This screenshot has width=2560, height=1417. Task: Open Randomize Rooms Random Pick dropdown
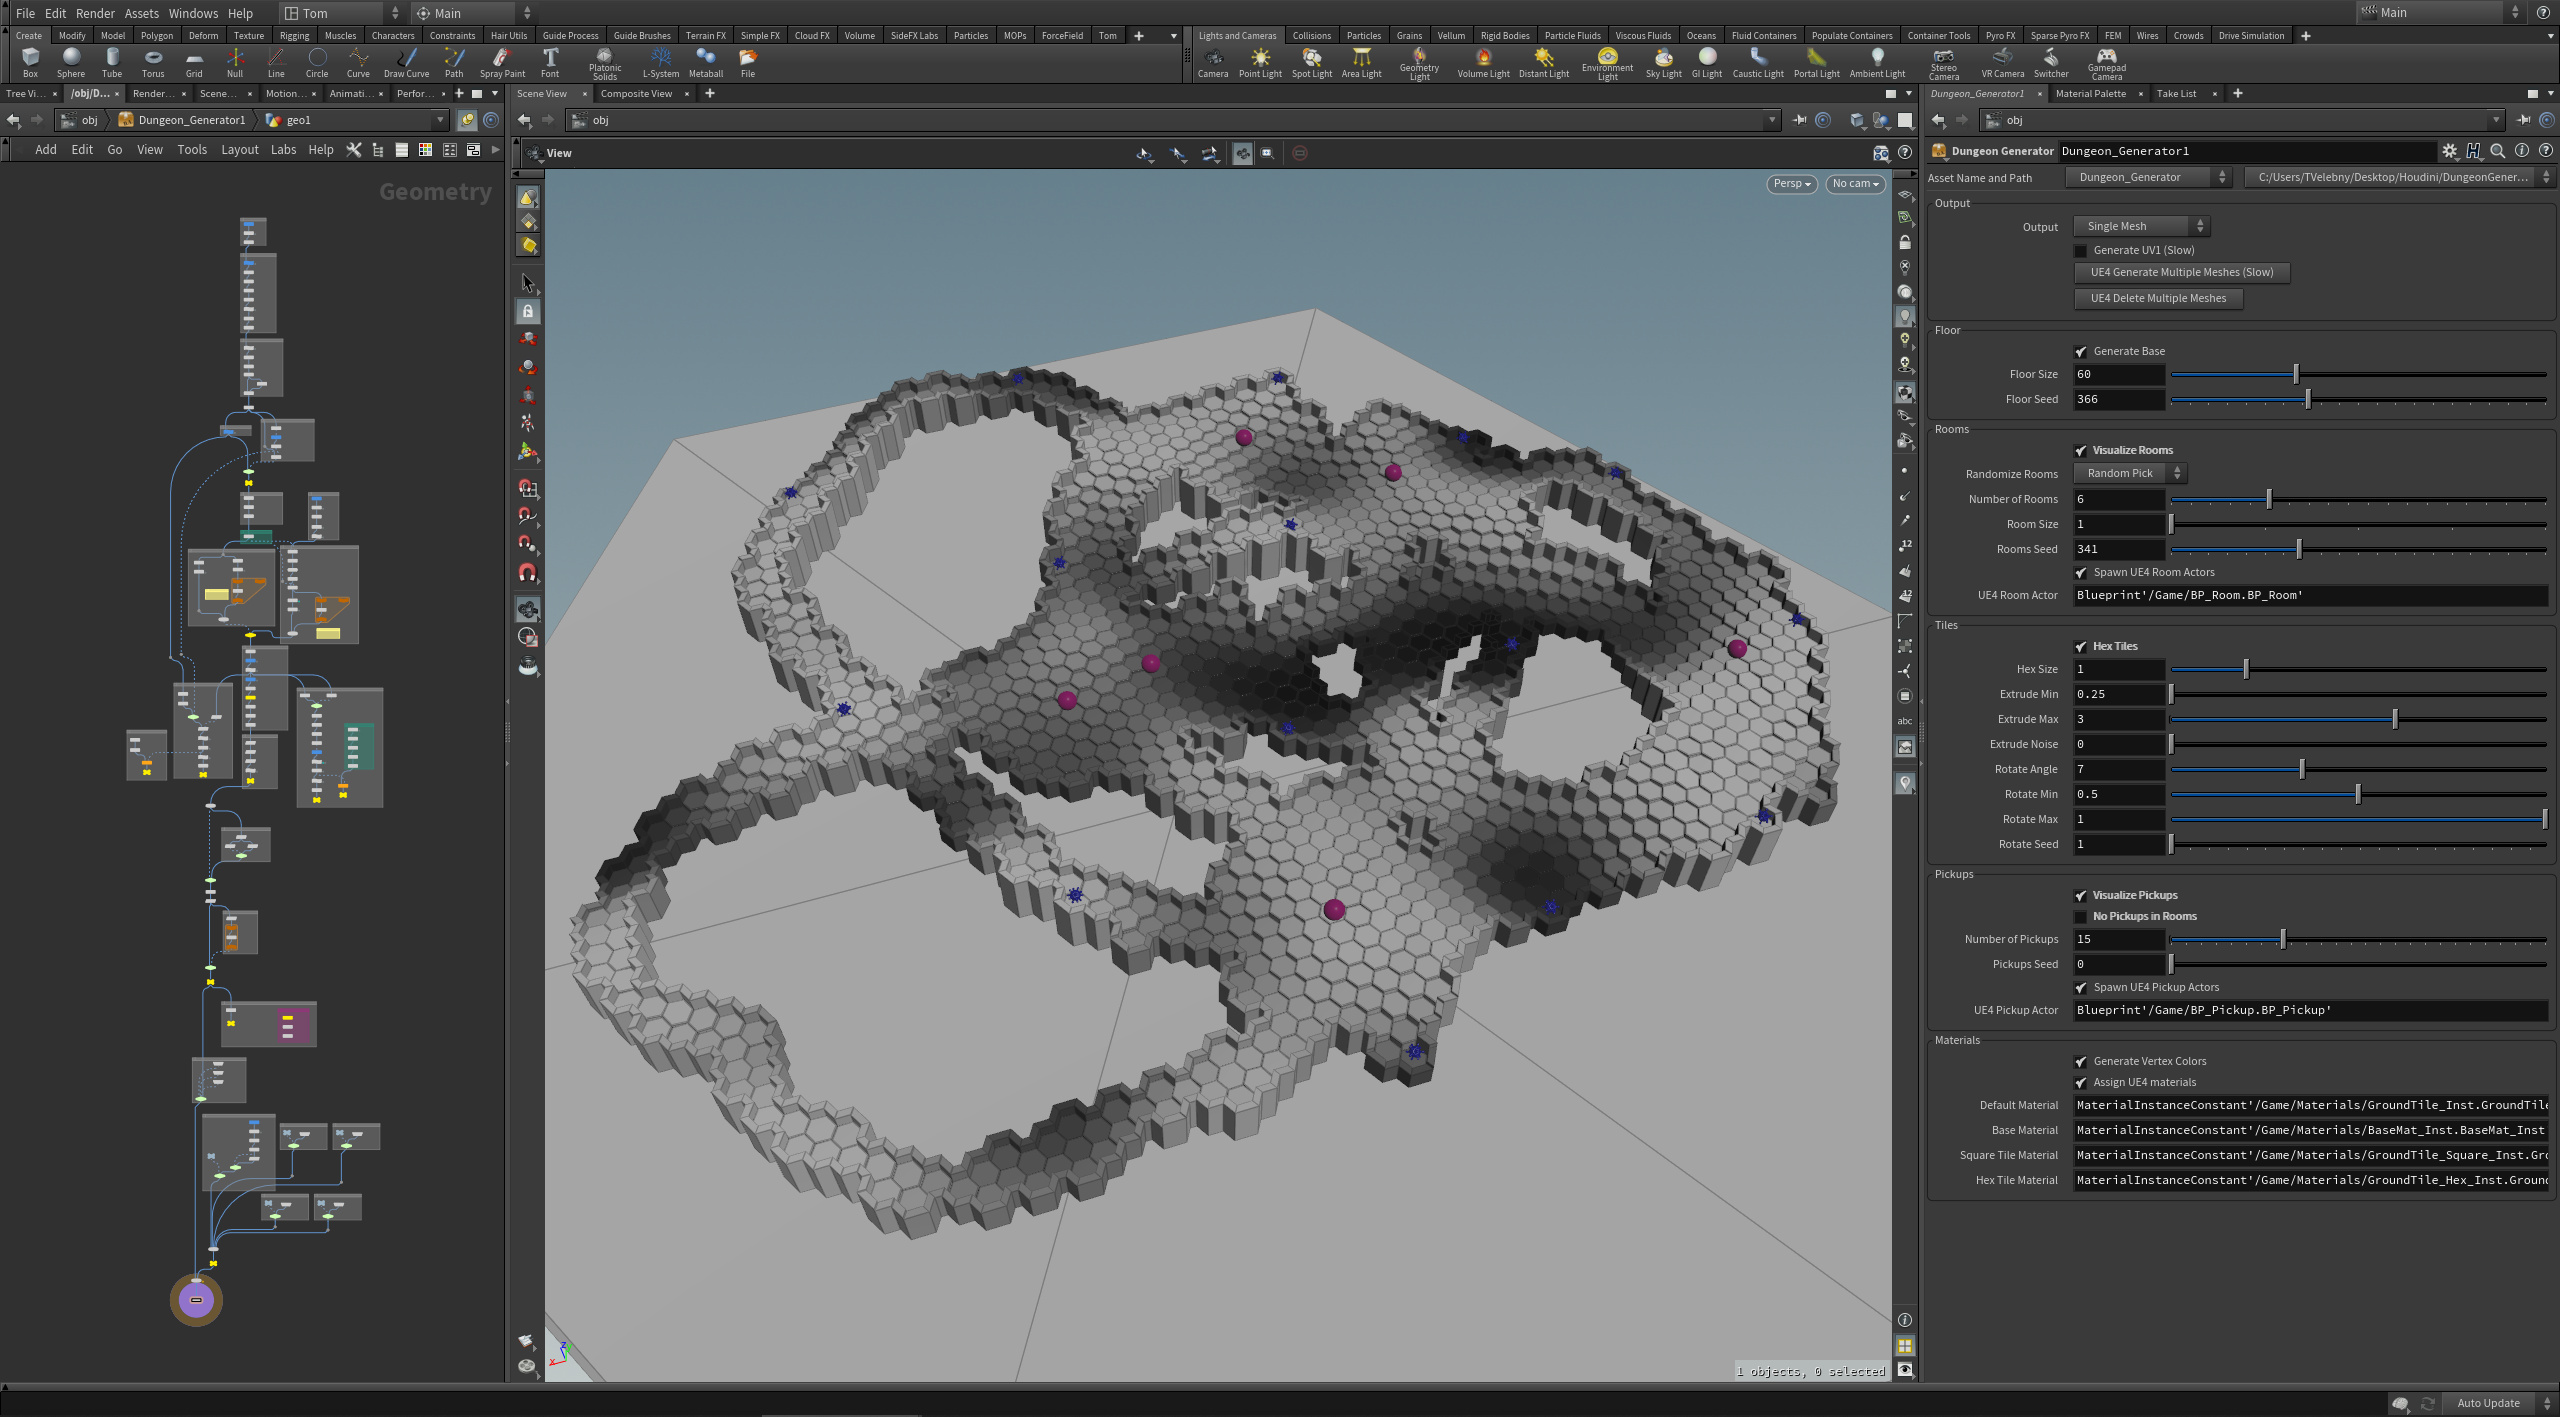tap(2129, 474)
